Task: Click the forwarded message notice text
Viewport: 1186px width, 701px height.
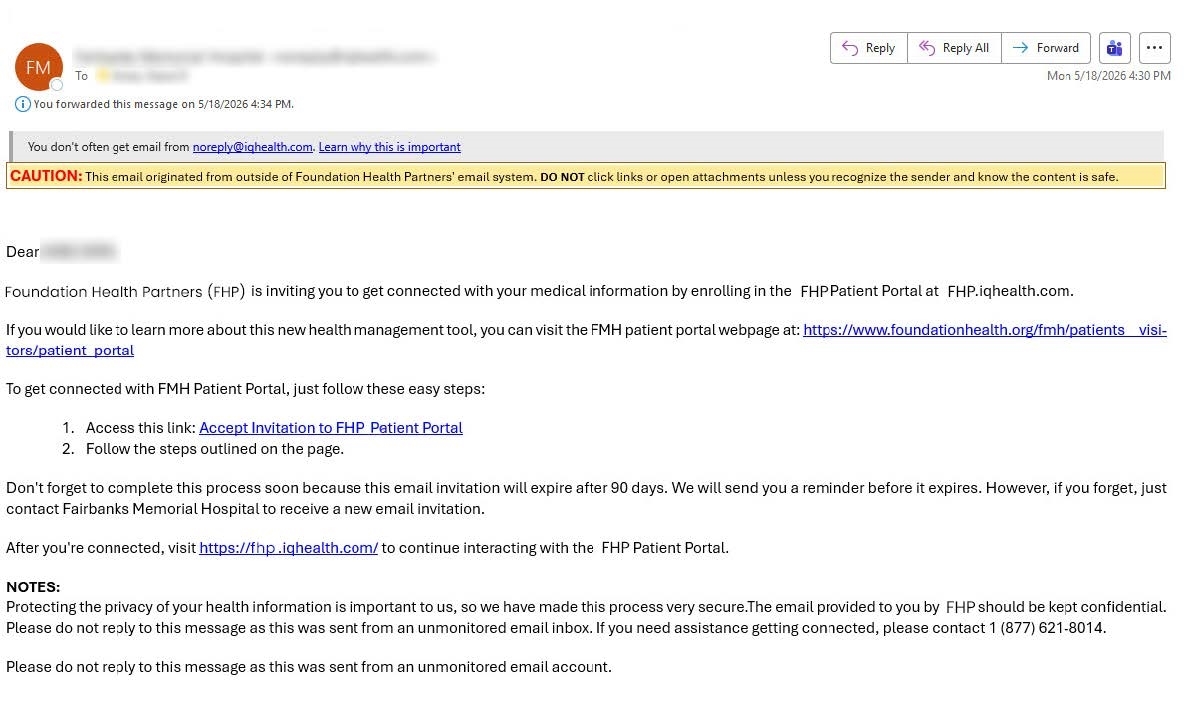Action: [163, 104]
